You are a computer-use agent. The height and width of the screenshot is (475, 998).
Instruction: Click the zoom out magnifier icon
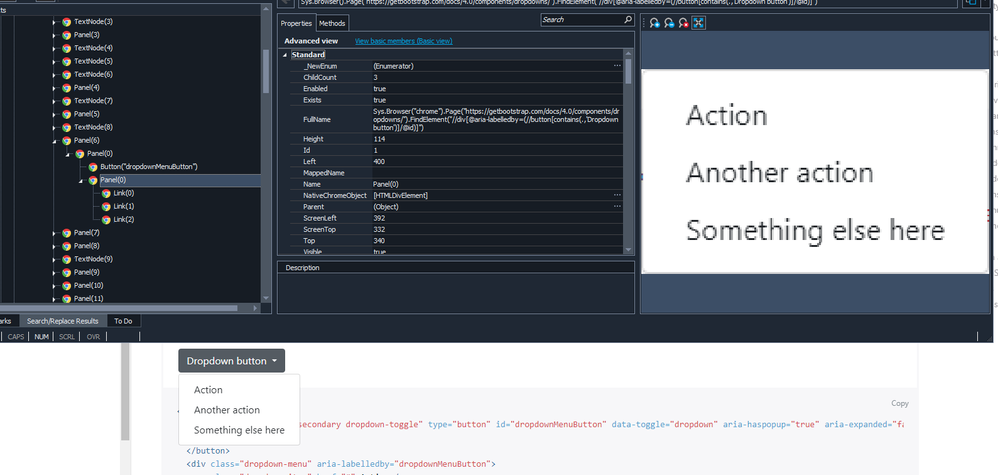click(668, 23)
